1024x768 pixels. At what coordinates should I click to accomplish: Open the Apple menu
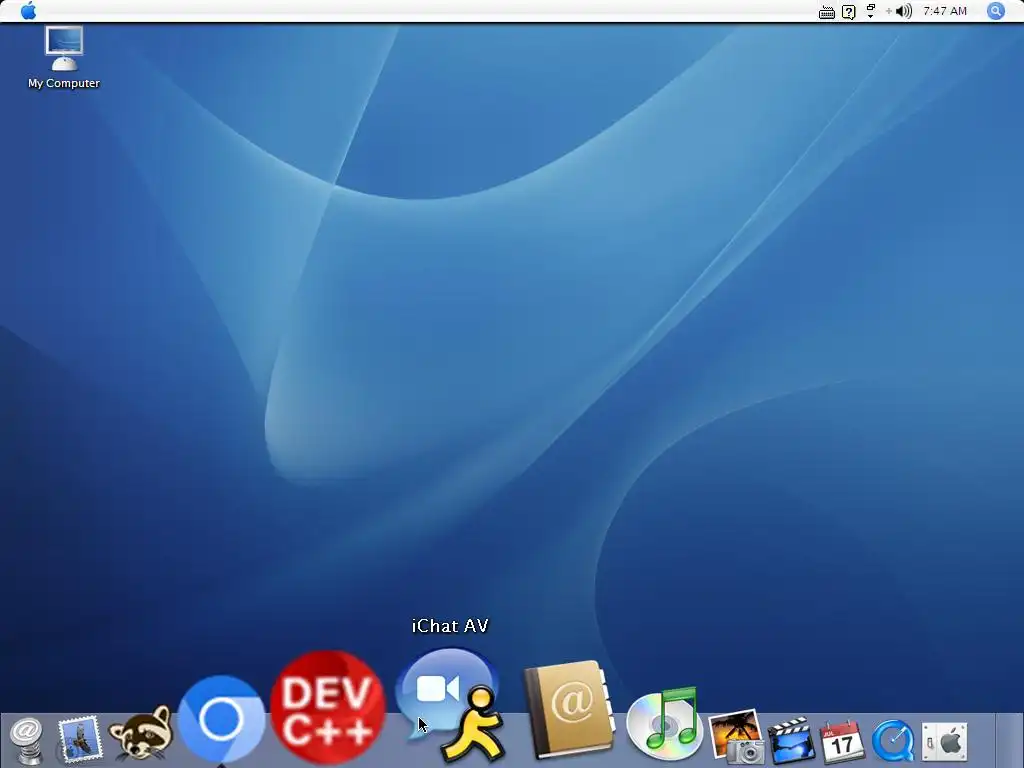(28, 10)
